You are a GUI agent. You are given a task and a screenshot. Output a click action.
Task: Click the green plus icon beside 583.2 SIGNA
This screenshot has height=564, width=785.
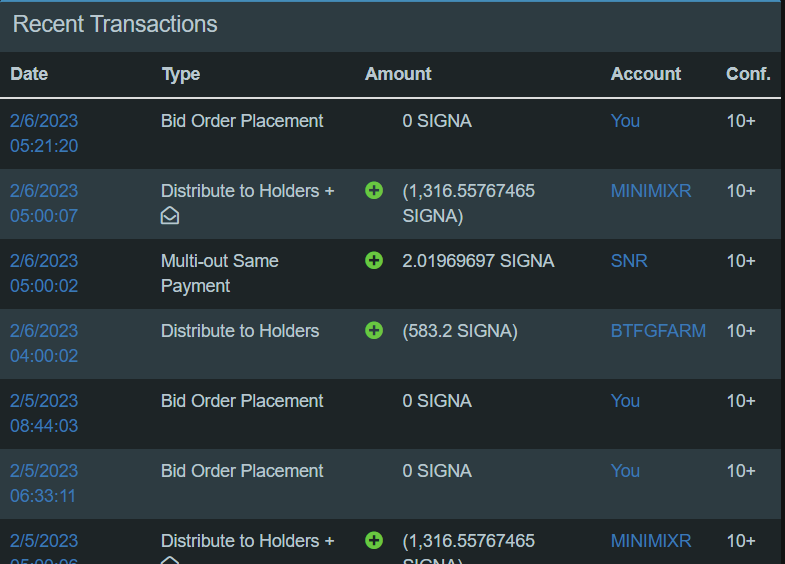click(374, 331)
